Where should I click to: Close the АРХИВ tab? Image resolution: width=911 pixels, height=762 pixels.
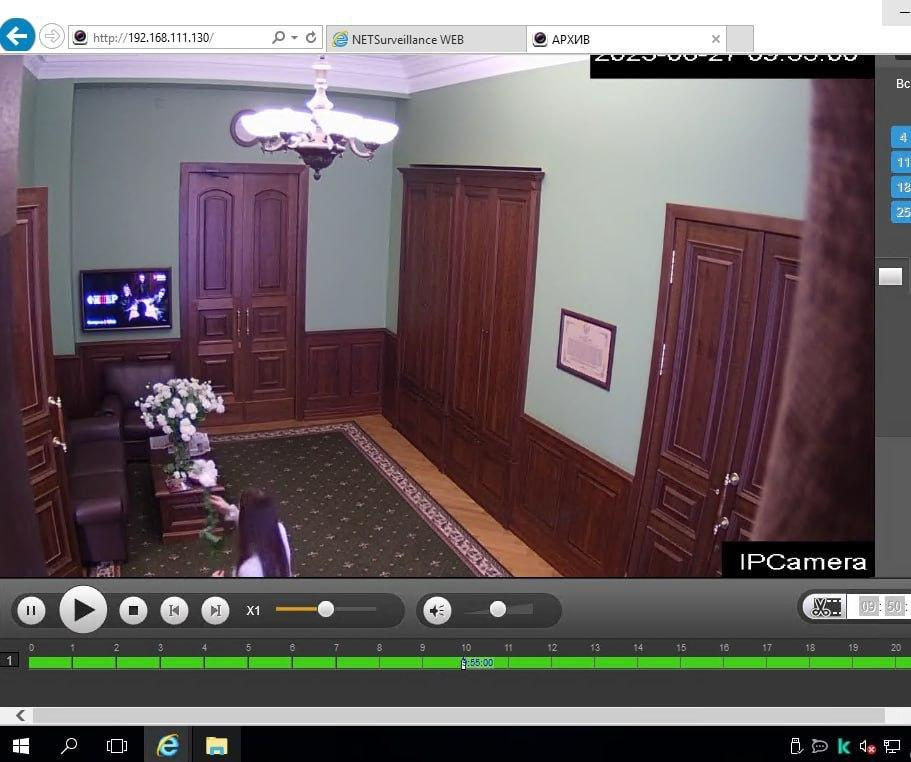click(716, 39)
